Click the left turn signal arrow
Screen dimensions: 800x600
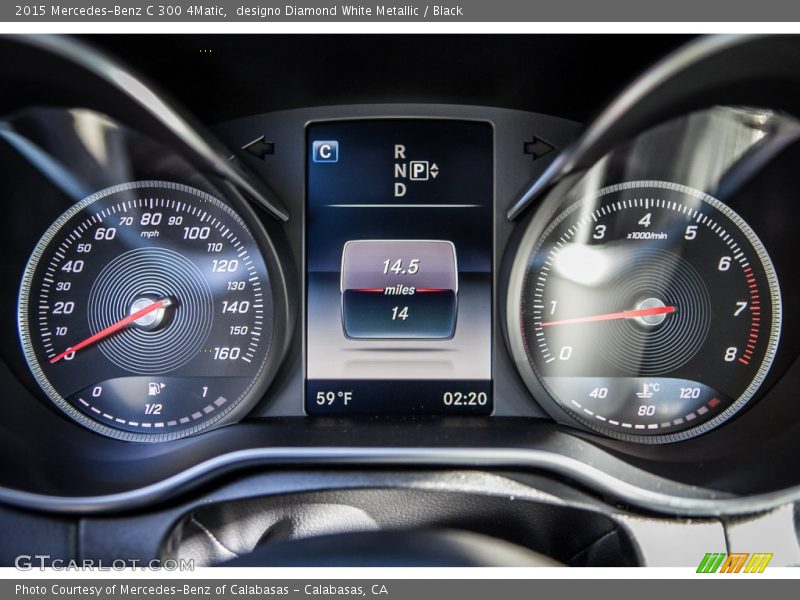259,147
